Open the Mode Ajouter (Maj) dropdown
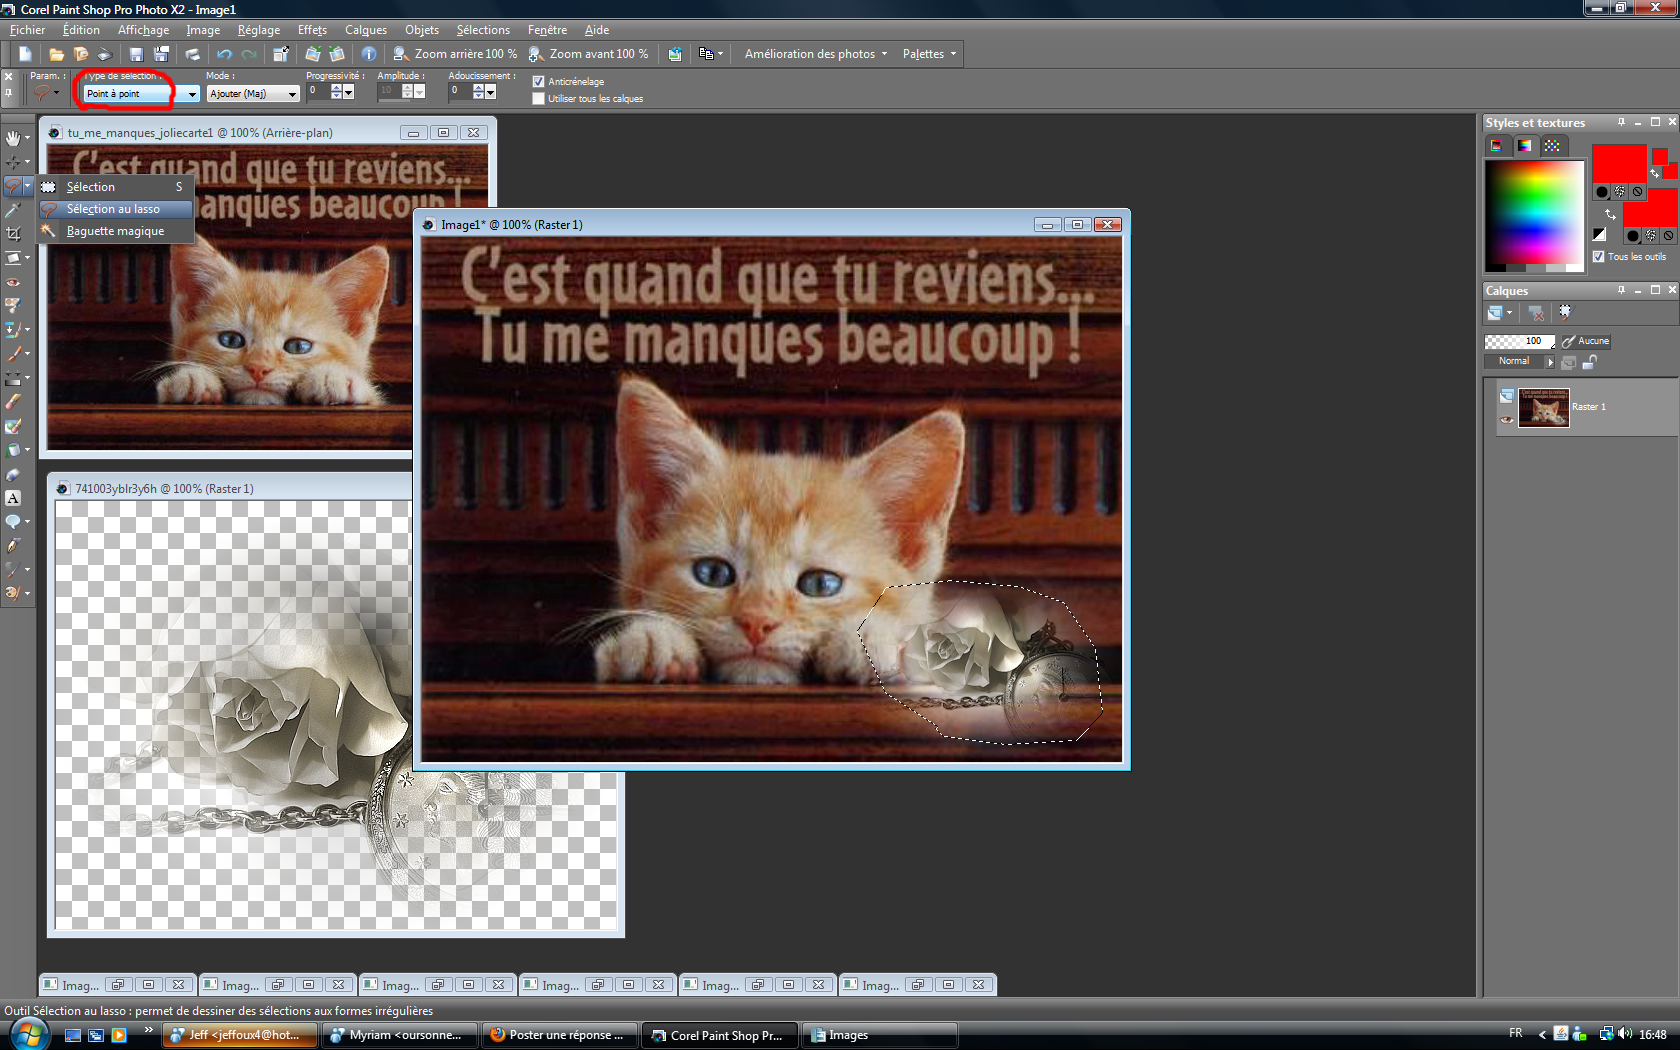 [x=292, y=94]
